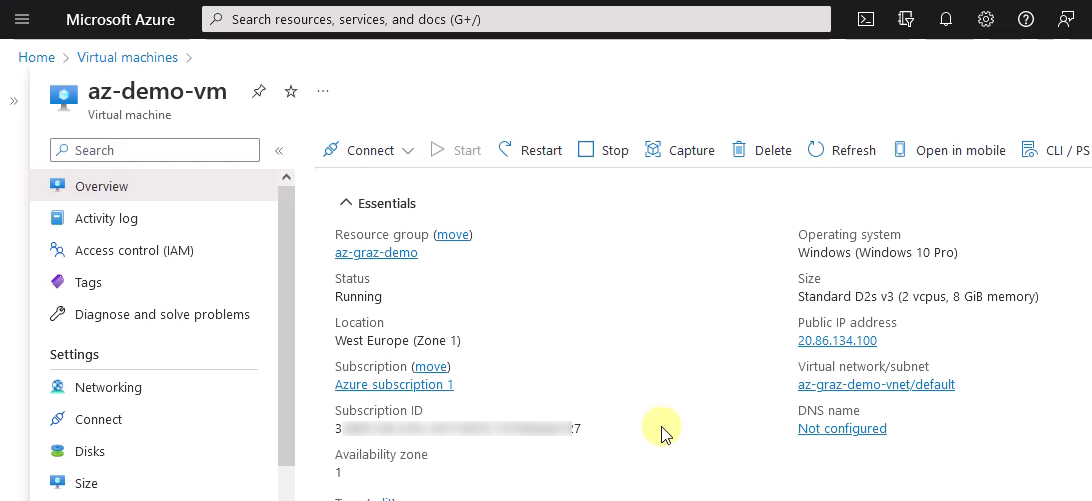The width and height of the screenshot is (1092, 501).
Task: Open public IP address 20.86.134.100
Action: pyautogui.click(x=837, y=340)
